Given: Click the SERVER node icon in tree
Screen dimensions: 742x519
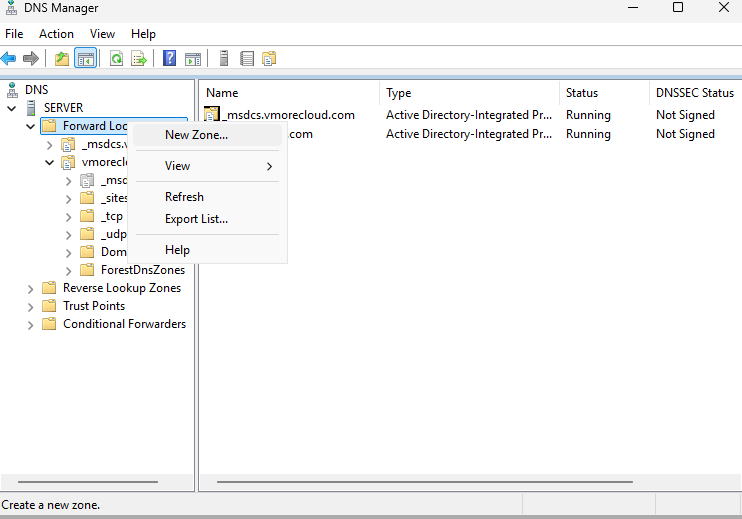Looking at the screenshot, I should pos(31,108).
